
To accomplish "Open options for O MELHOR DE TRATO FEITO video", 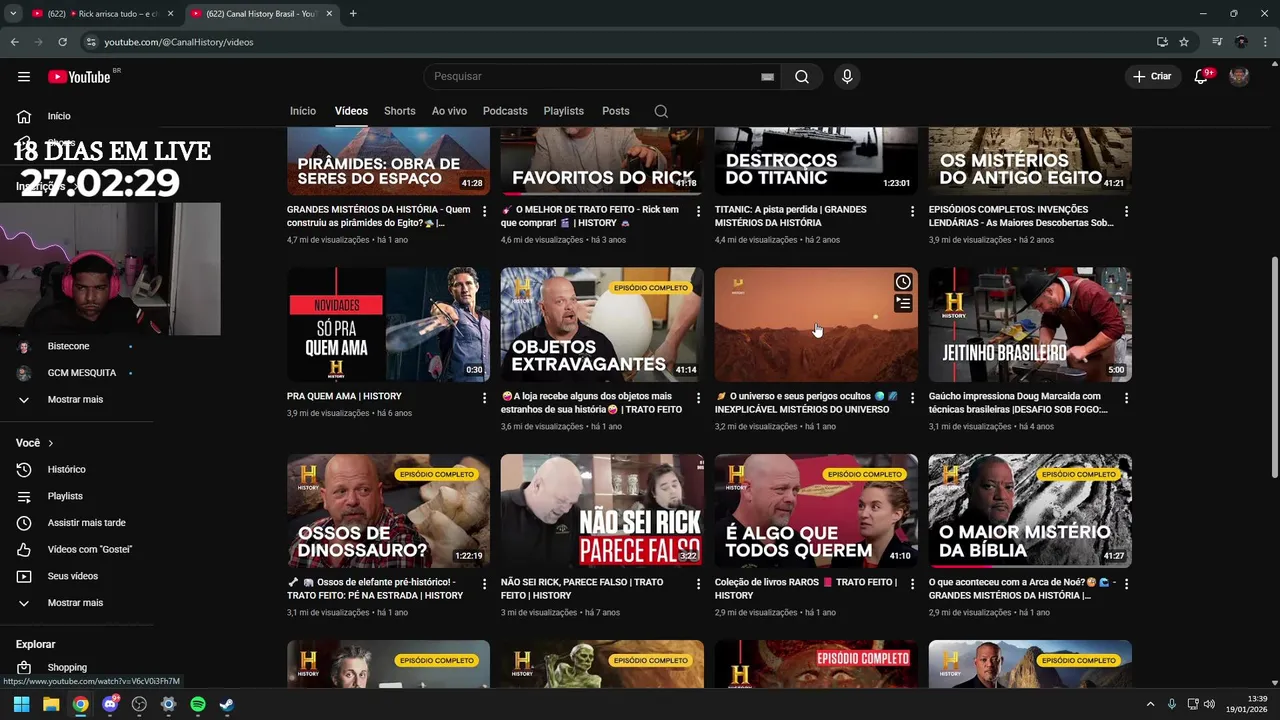I will tap(698, 211).
